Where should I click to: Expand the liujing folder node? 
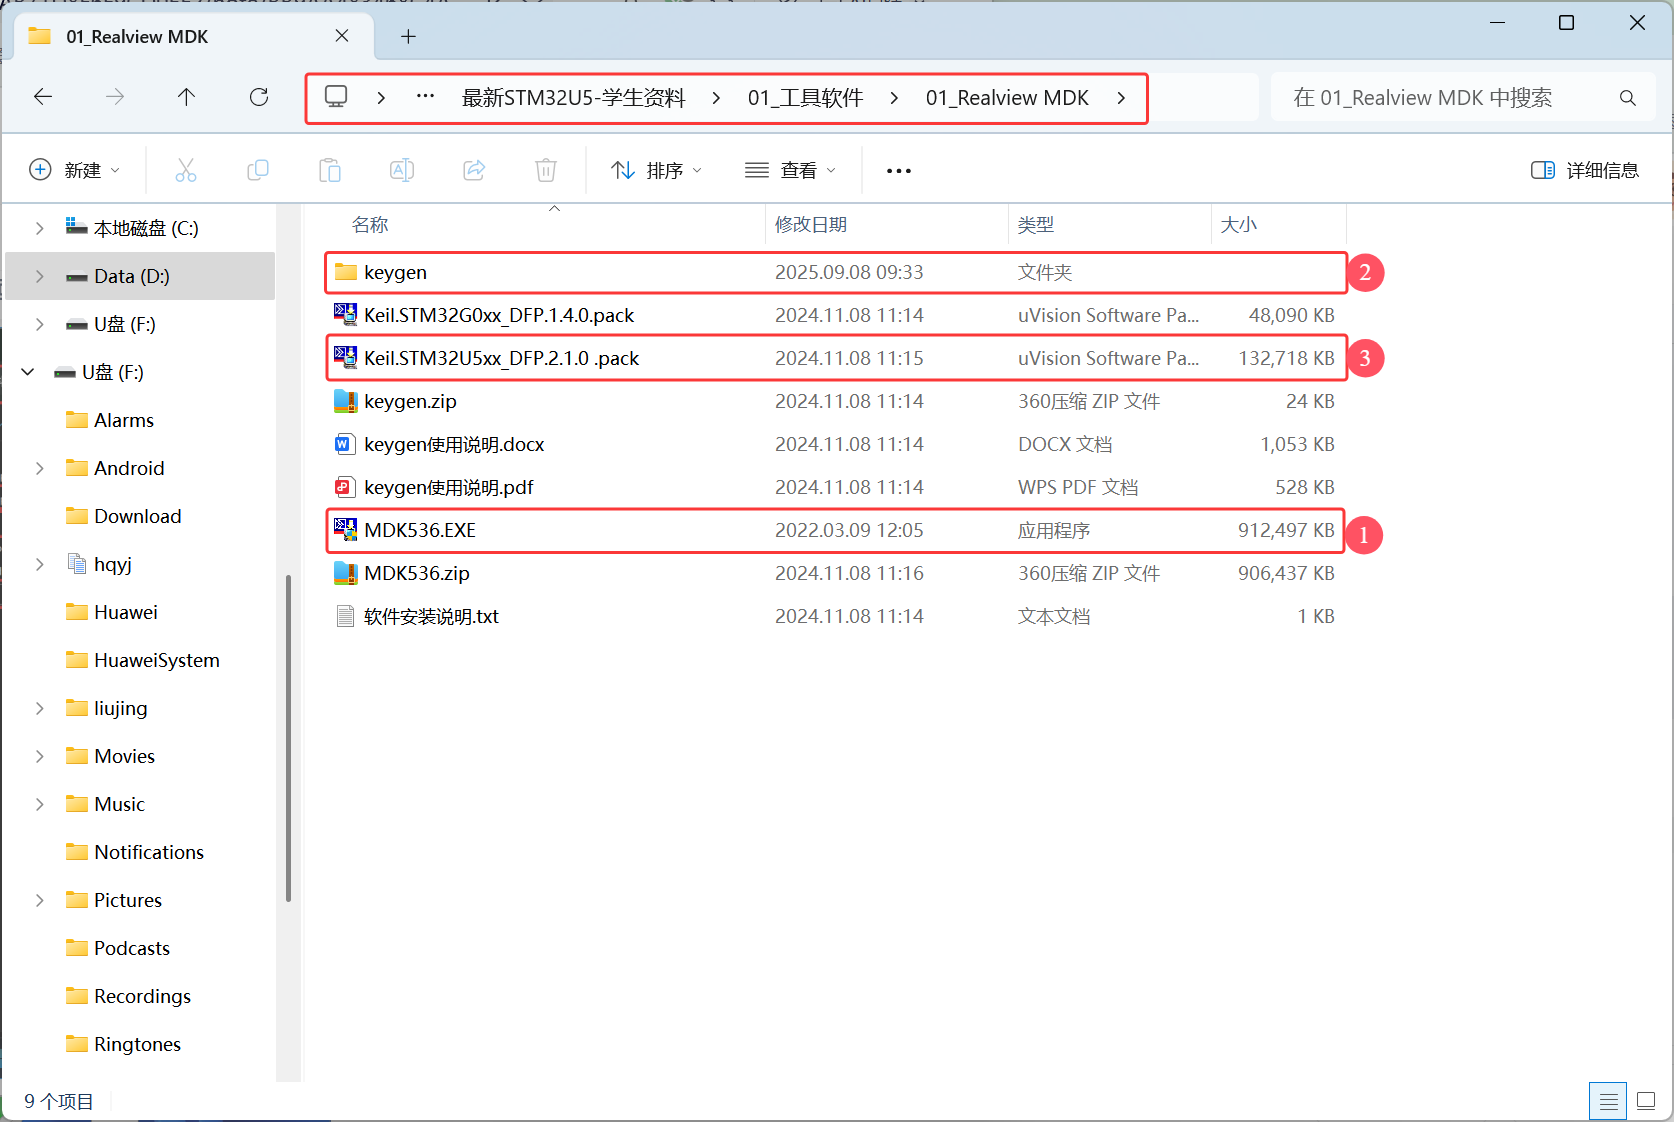click(x=39, y=708)
